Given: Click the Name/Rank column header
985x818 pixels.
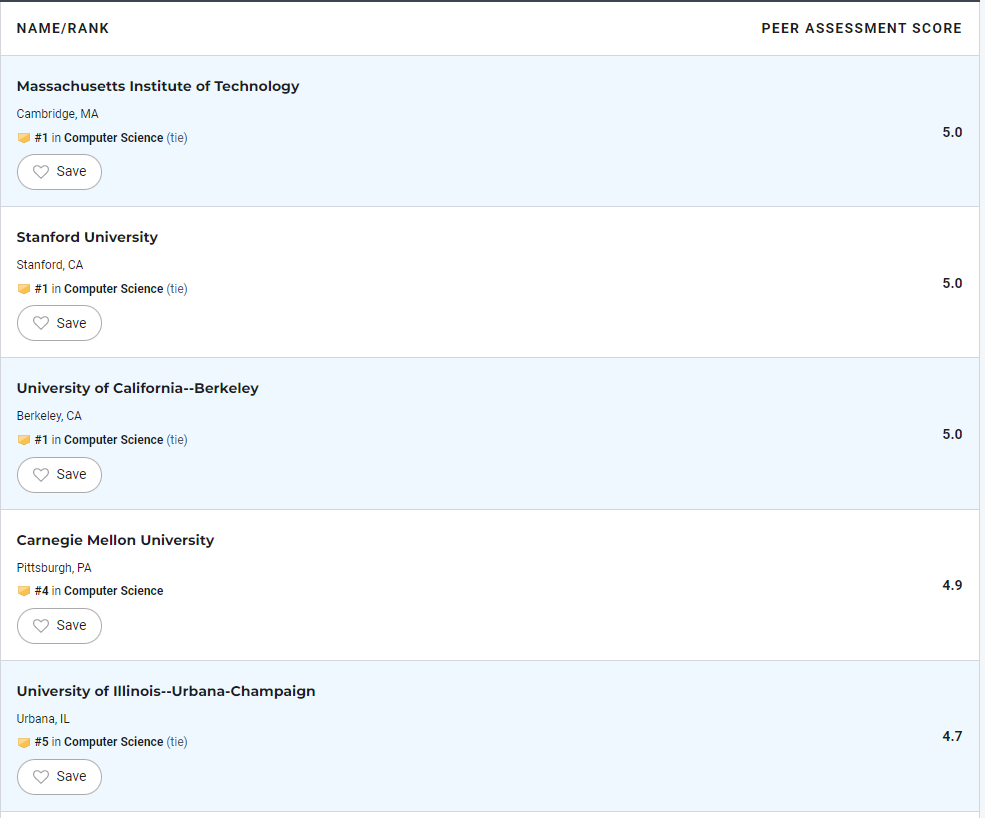Looking at the screenshot, I should click(x=63, y=28).
